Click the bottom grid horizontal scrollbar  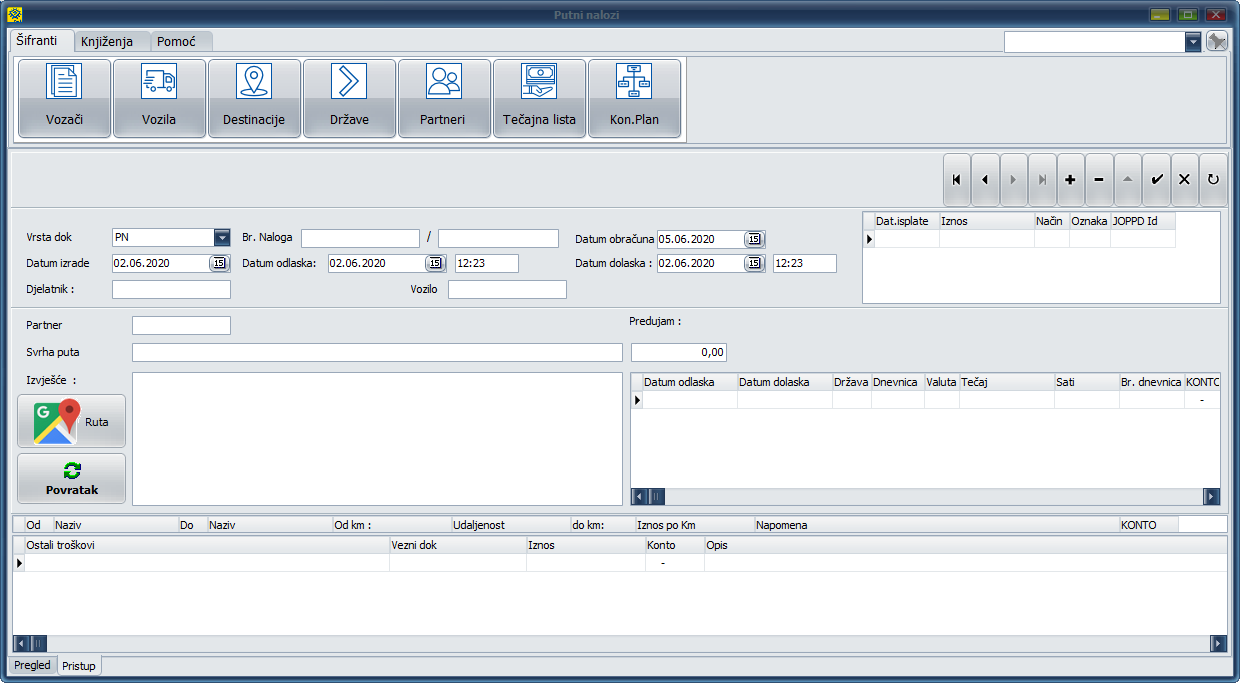pyautogui.click(x=620, y=643)
